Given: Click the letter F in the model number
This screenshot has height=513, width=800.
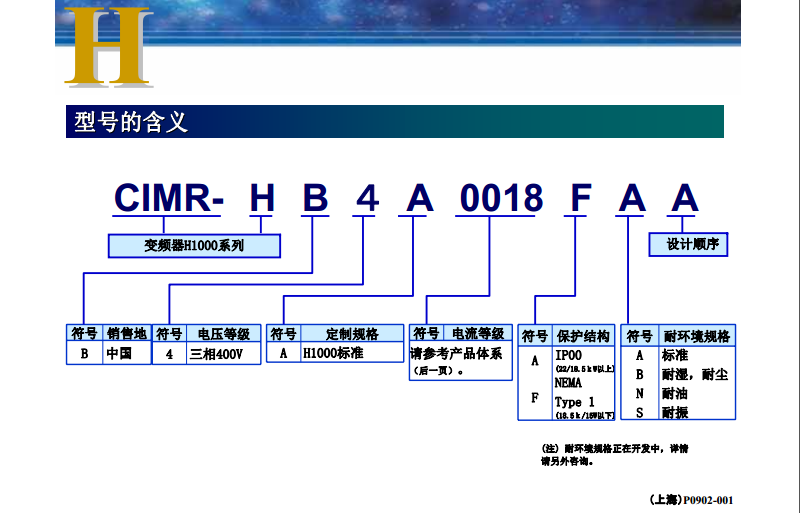Looking at the screenshot, I should click(x=580, y=198).
